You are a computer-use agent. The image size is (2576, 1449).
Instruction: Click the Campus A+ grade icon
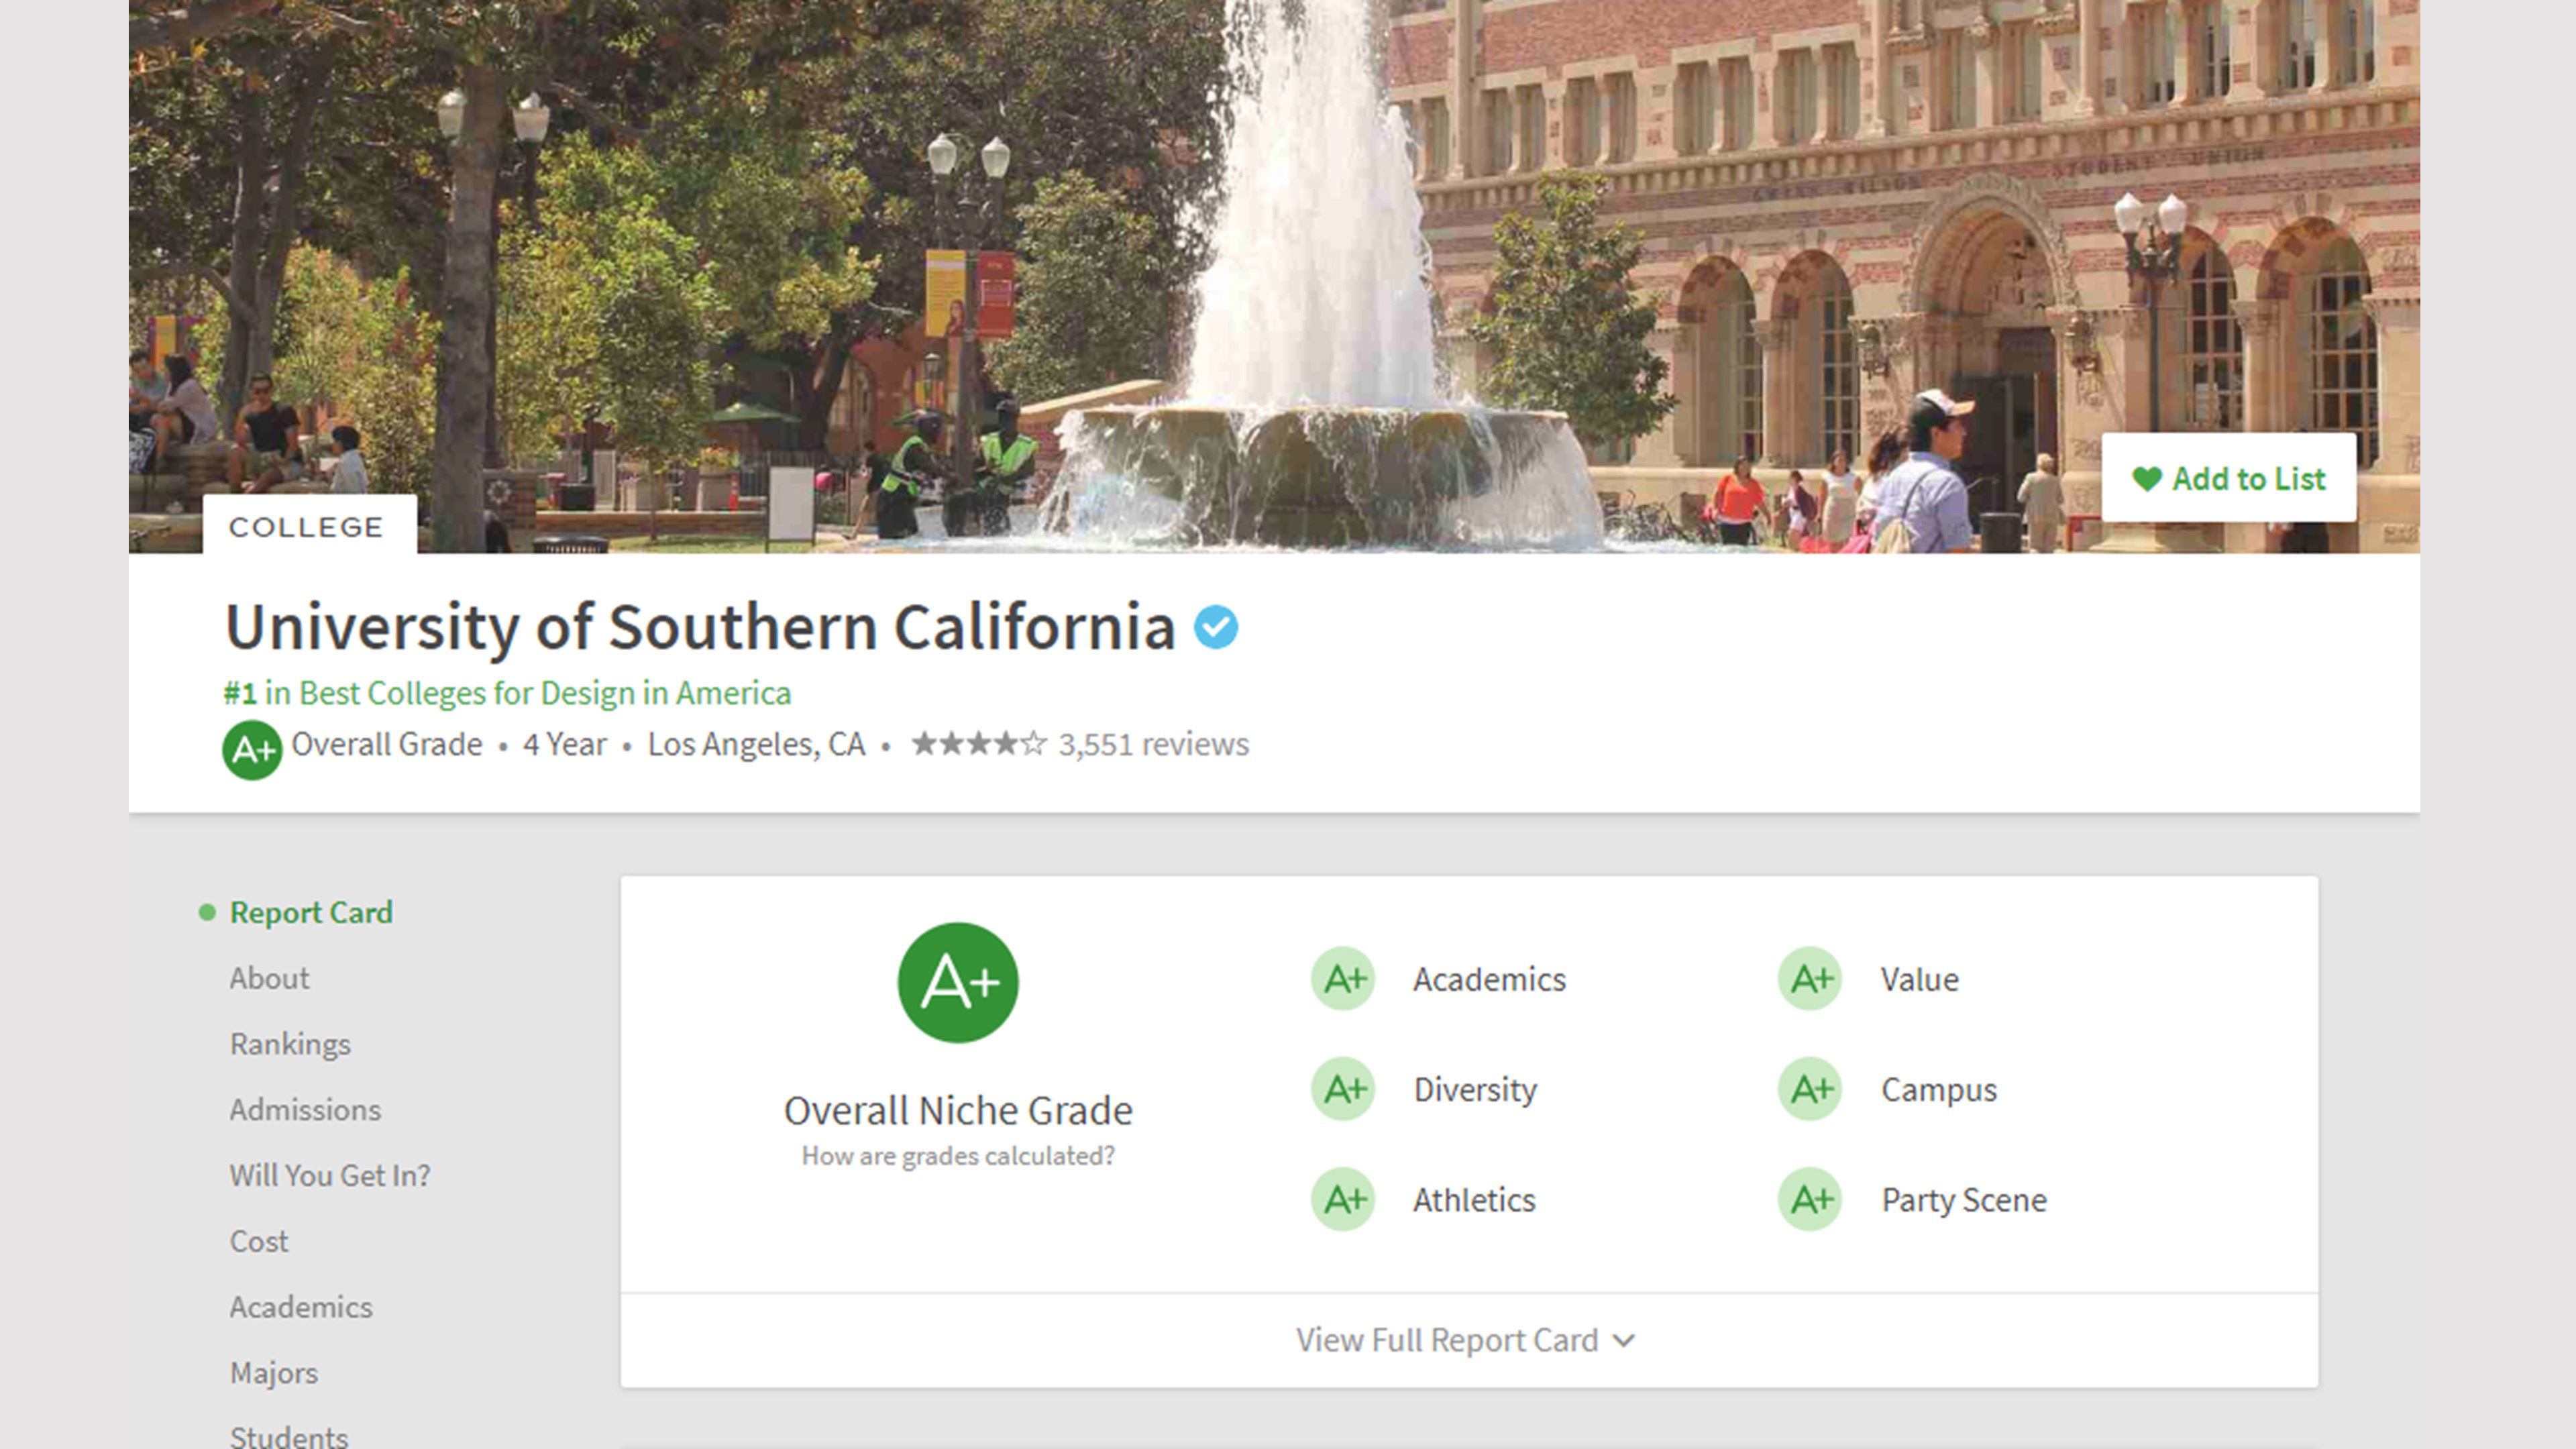click(x=1810, y=1089)
